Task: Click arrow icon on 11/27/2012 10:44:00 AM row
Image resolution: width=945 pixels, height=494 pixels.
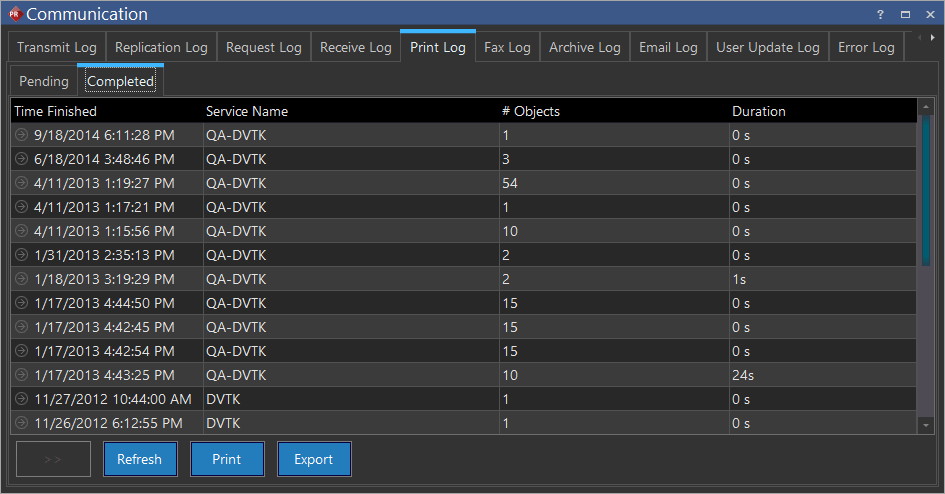Action: 22,399
